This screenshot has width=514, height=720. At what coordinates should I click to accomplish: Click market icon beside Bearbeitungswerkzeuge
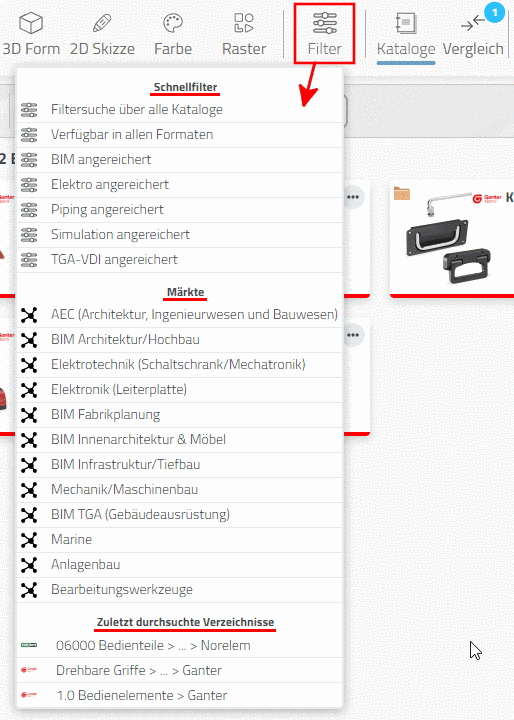click(x=29, y=590)
